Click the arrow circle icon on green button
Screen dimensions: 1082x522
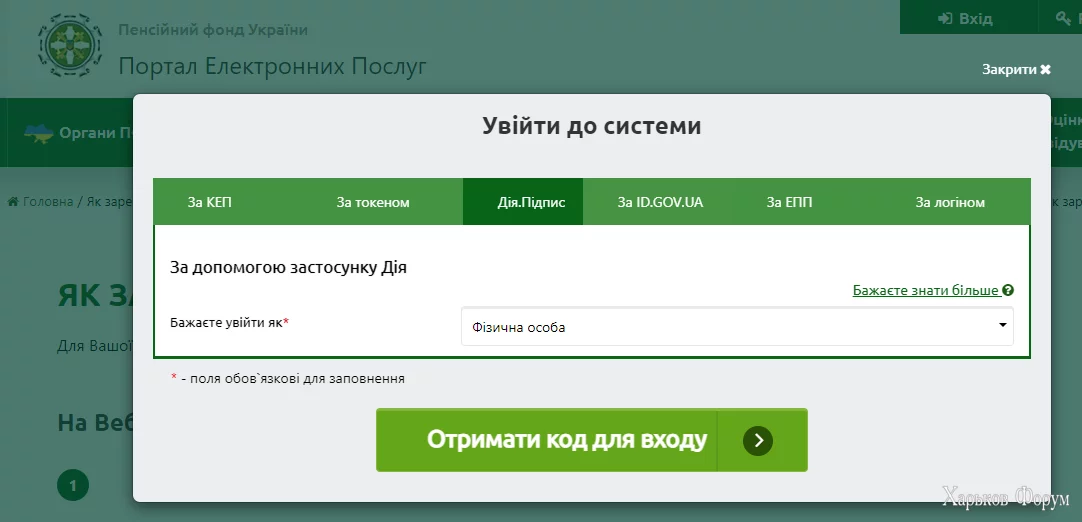[758, 441]
